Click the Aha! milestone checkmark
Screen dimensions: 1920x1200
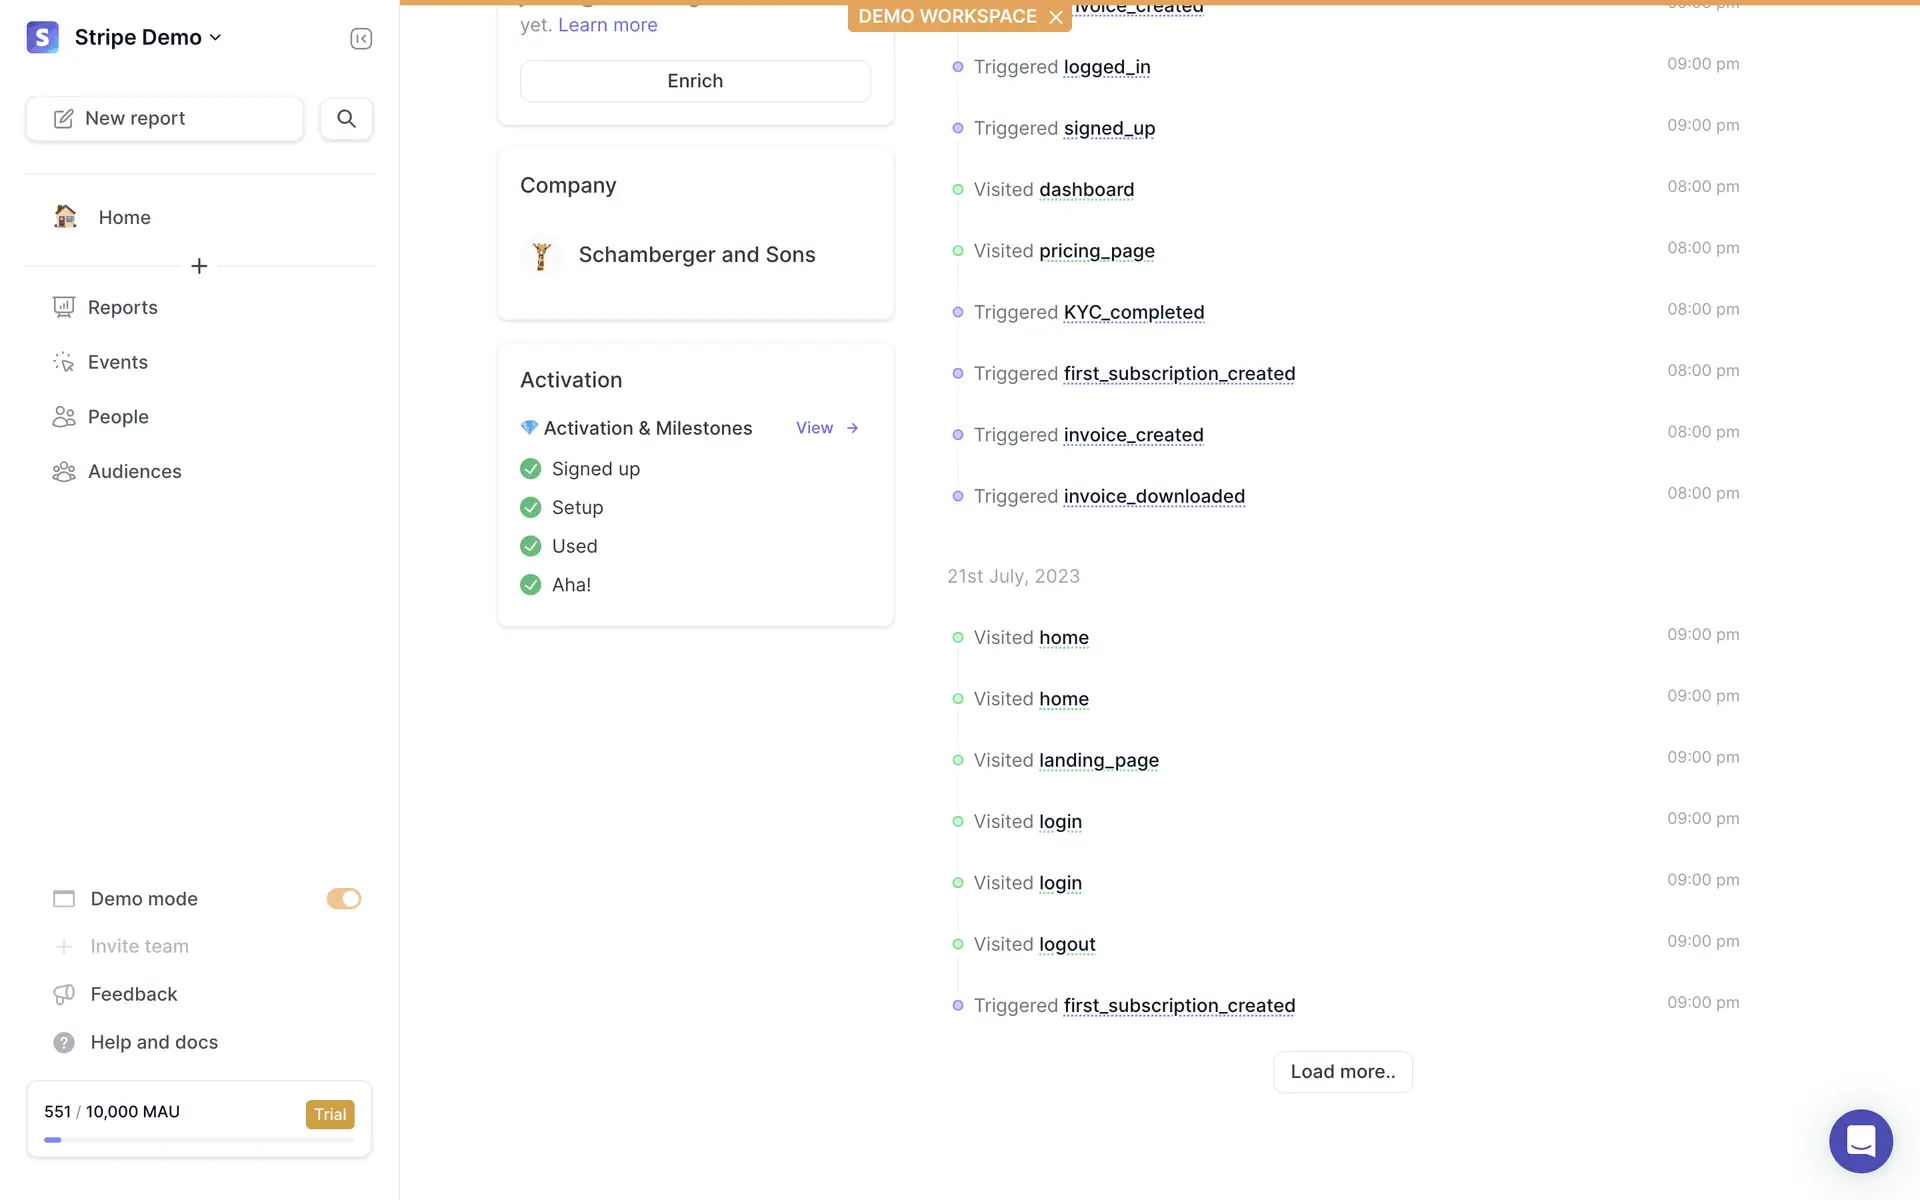click(x=531, y=585)
